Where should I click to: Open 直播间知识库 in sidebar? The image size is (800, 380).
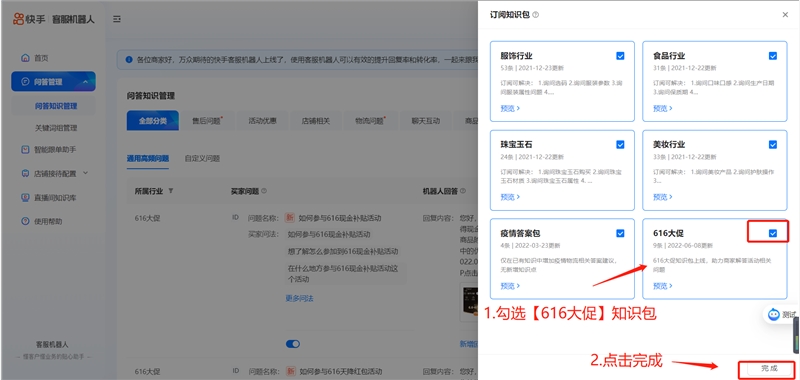(54, 197)
